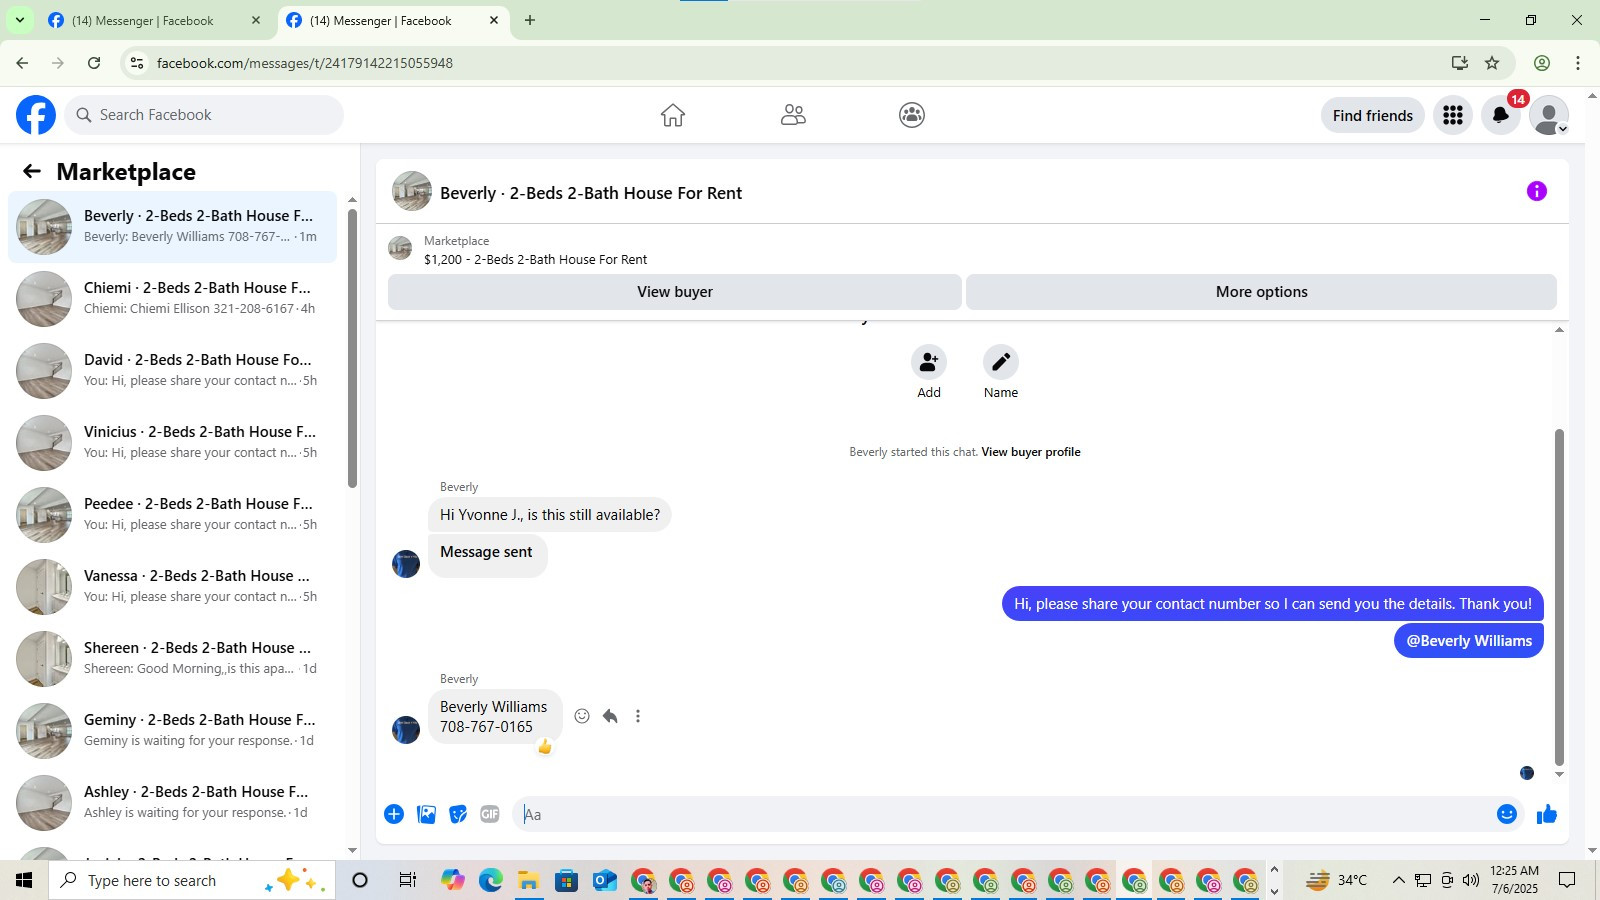Send a thumbs up like
The image size is (1600, 900).
tap(1547, 814)
